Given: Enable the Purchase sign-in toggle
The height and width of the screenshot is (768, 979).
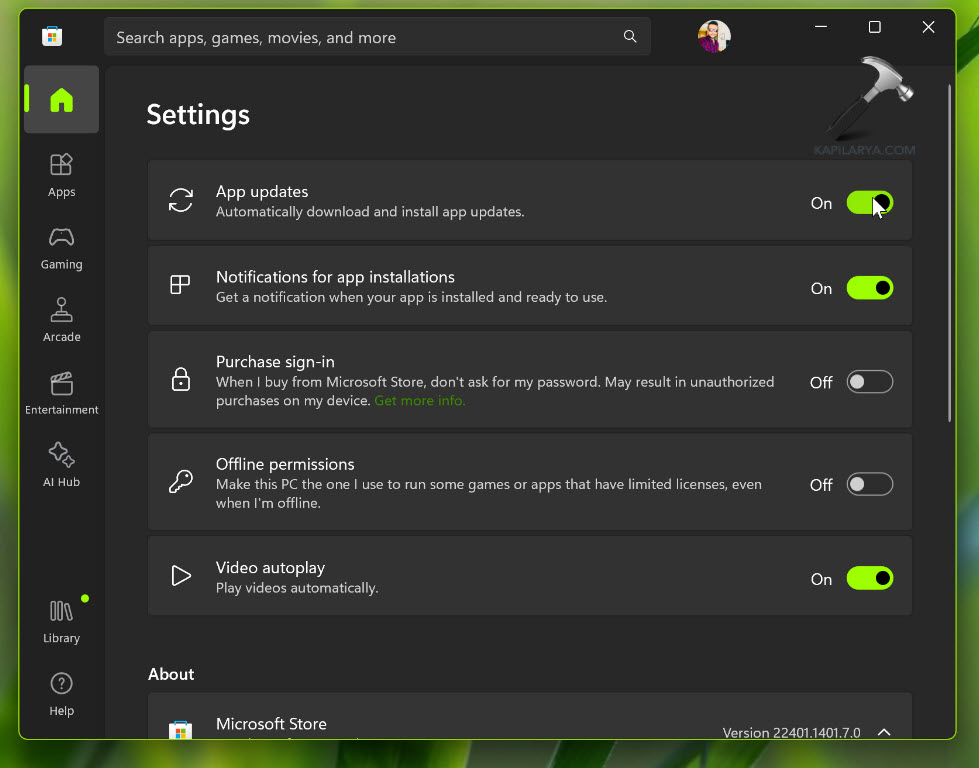Looking at the screenshot, I should click(869, 382).
